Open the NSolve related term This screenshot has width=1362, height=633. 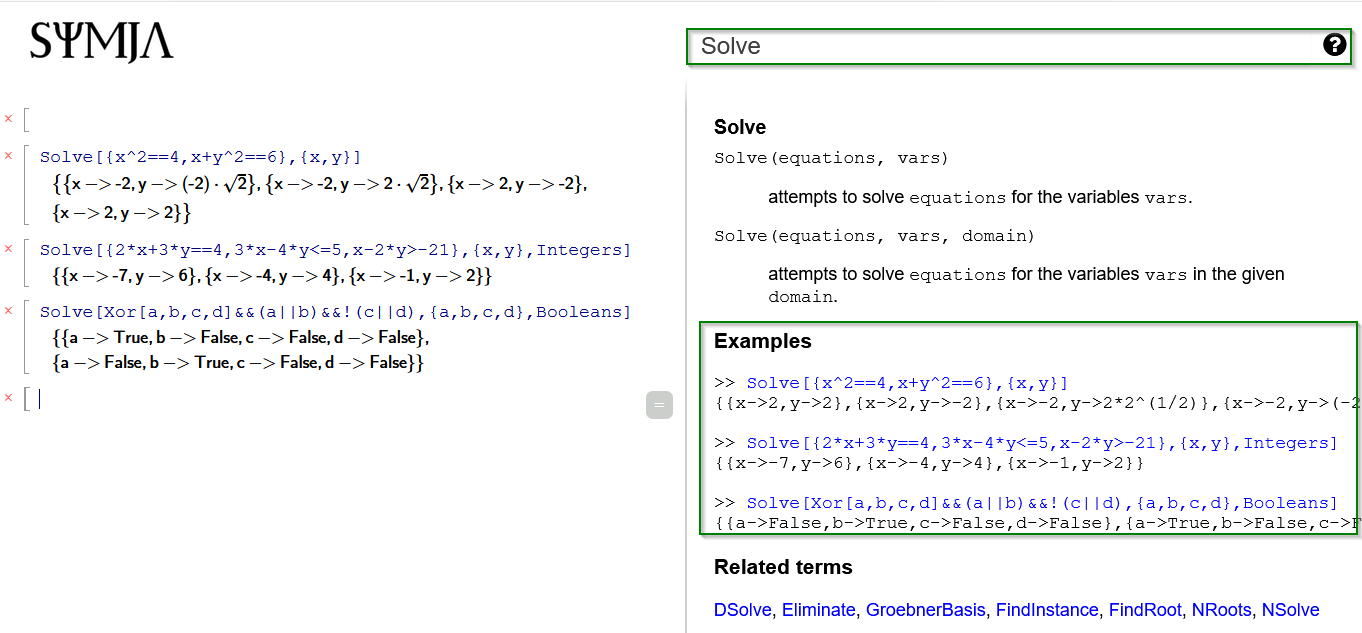1290,610
